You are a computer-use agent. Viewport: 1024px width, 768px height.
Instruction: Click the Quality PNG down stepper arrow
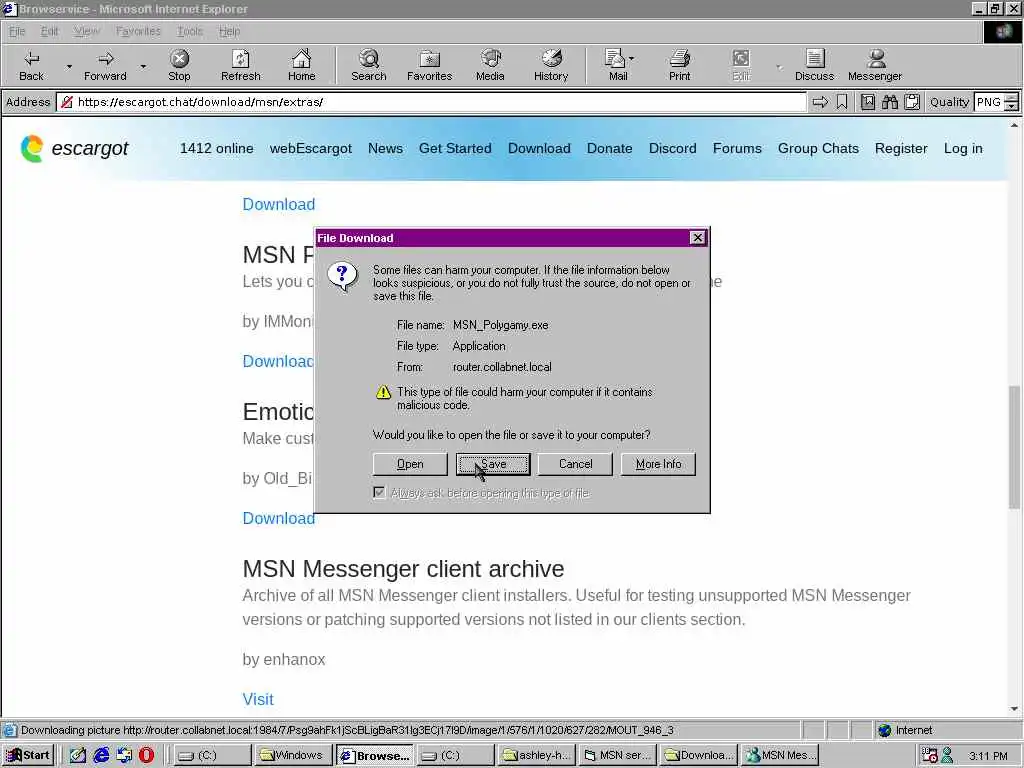(x=1012, y=106)
